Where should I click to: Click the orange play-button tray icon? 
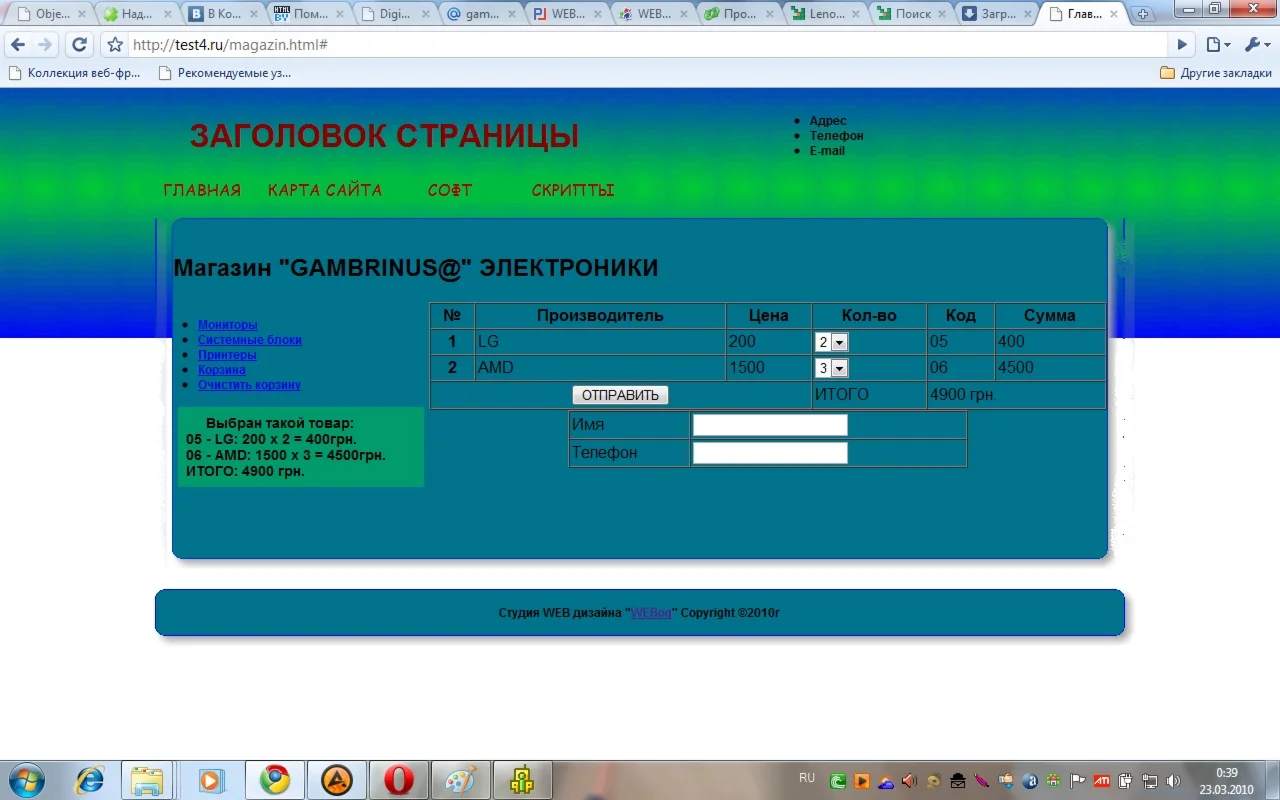(861, 781)
